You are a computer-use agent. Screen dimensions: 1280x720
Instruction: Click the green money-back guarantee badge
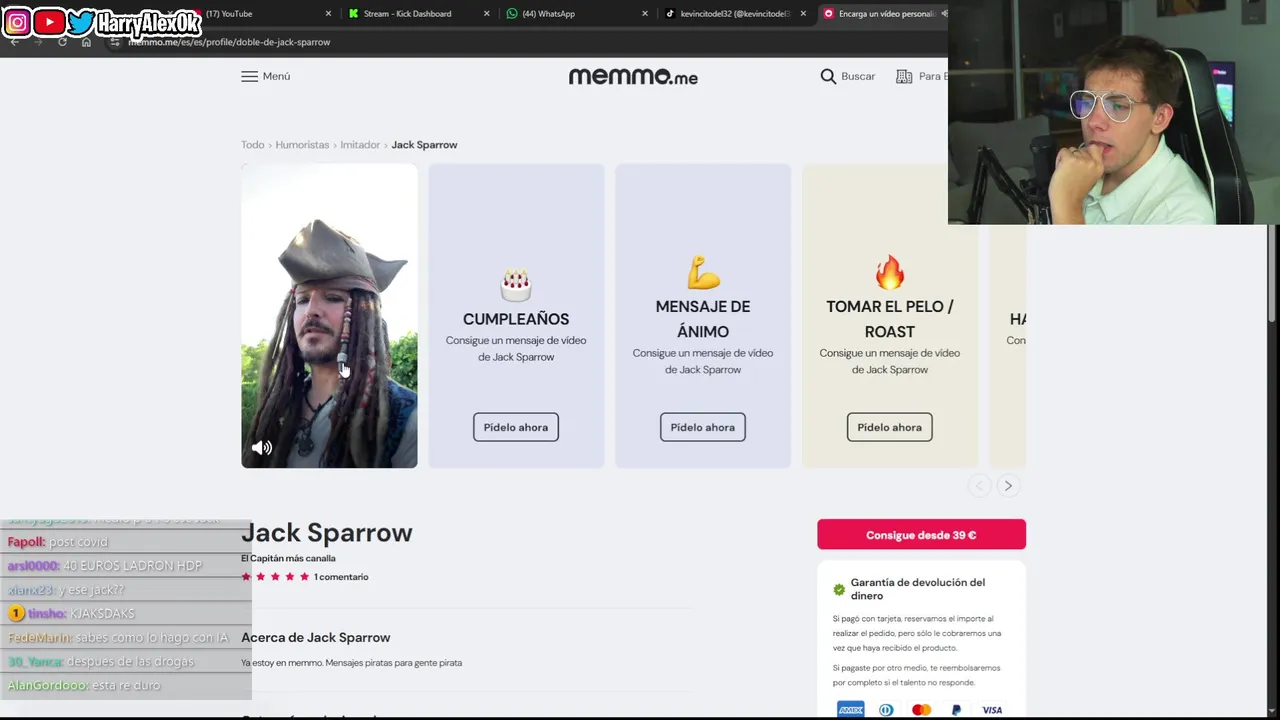point(839,590)
